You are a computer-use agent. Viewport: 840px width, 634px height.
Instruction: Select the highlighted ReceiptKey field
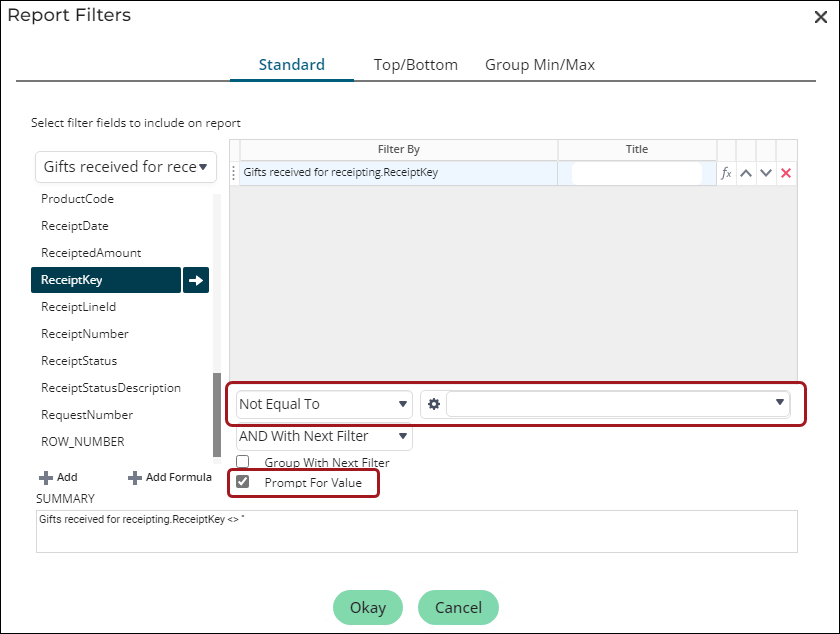(106, 280)
